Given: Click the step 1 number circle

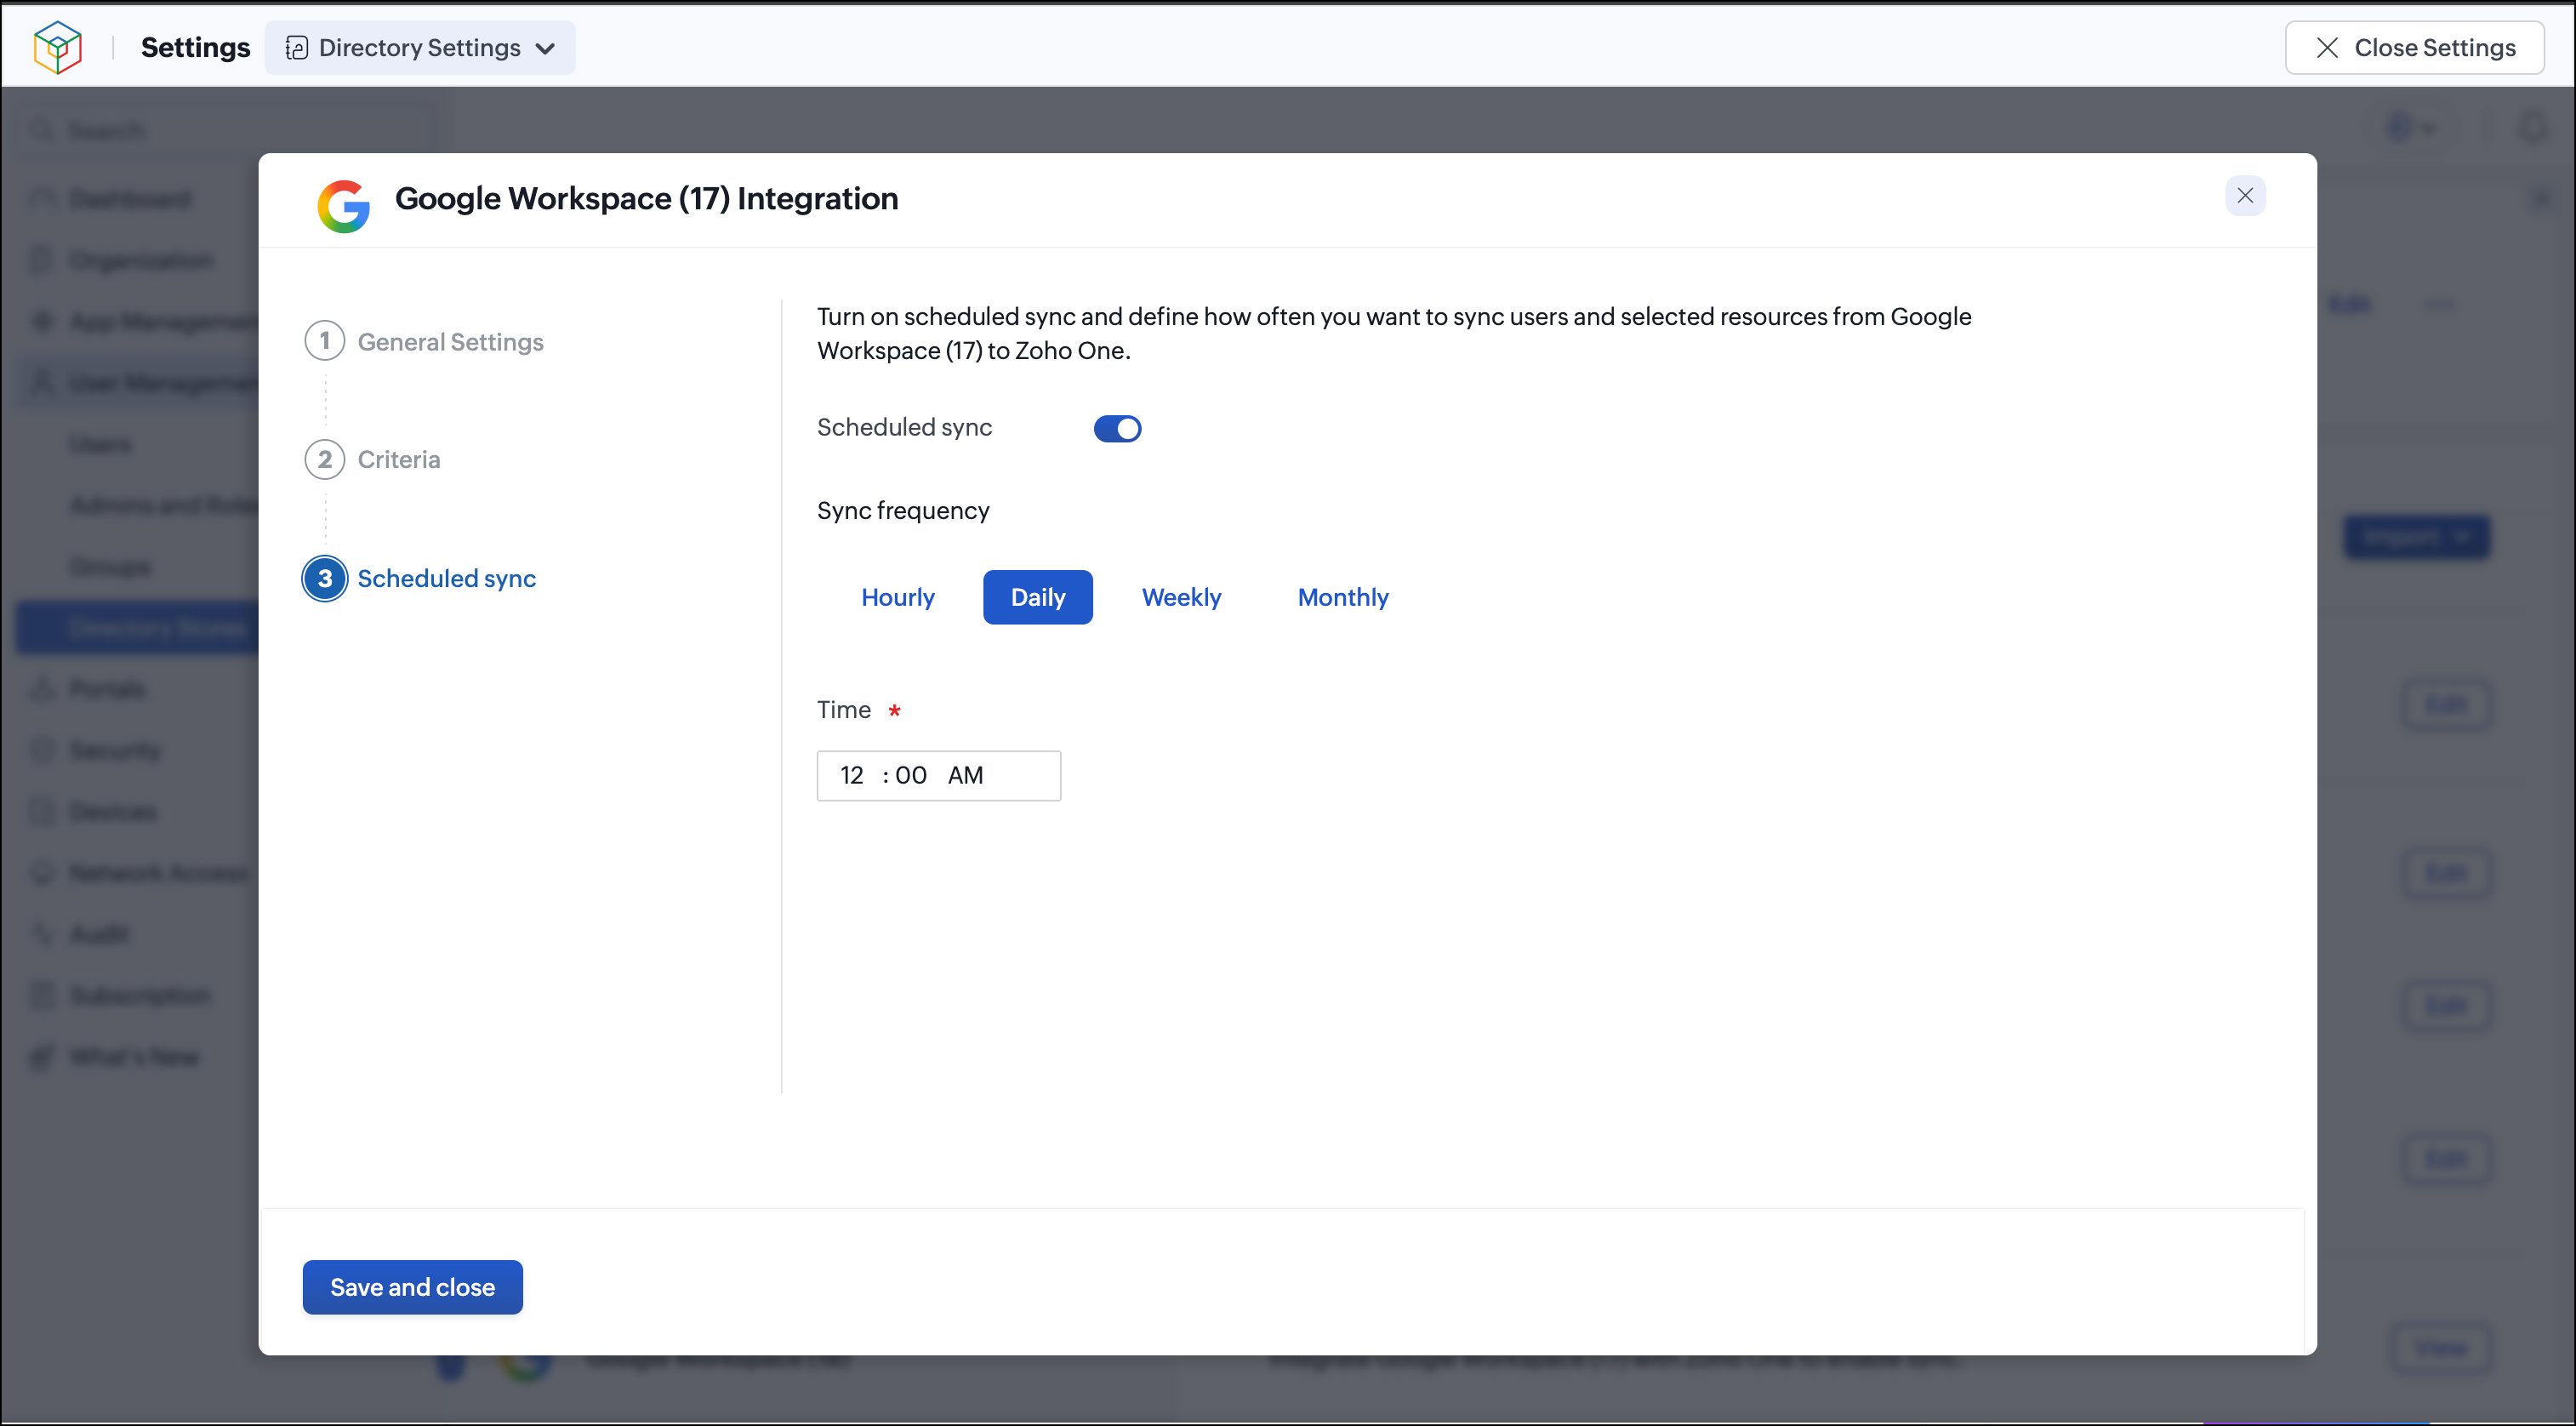Looking at the screenshot, I should tap(324, 341).
